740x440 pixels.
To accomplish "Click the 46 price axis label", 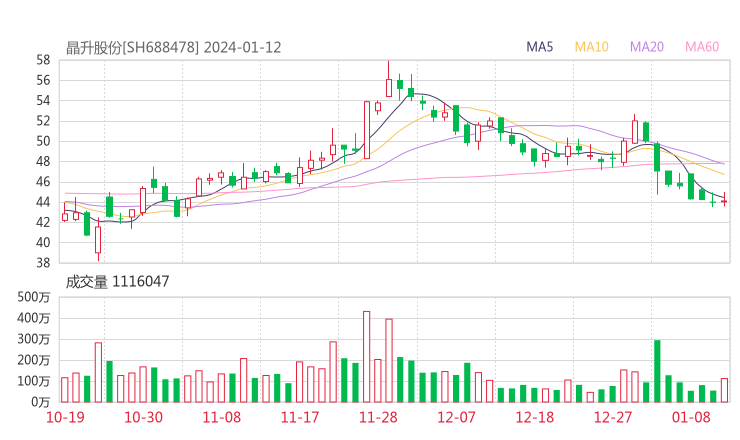I will click(43, 182).
